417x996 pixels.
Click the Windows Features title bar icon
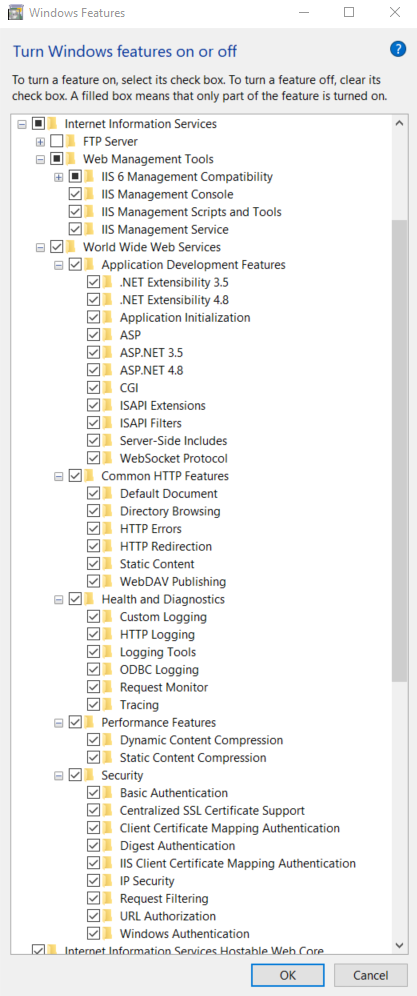pyautogui.click(x=14, y=13)
